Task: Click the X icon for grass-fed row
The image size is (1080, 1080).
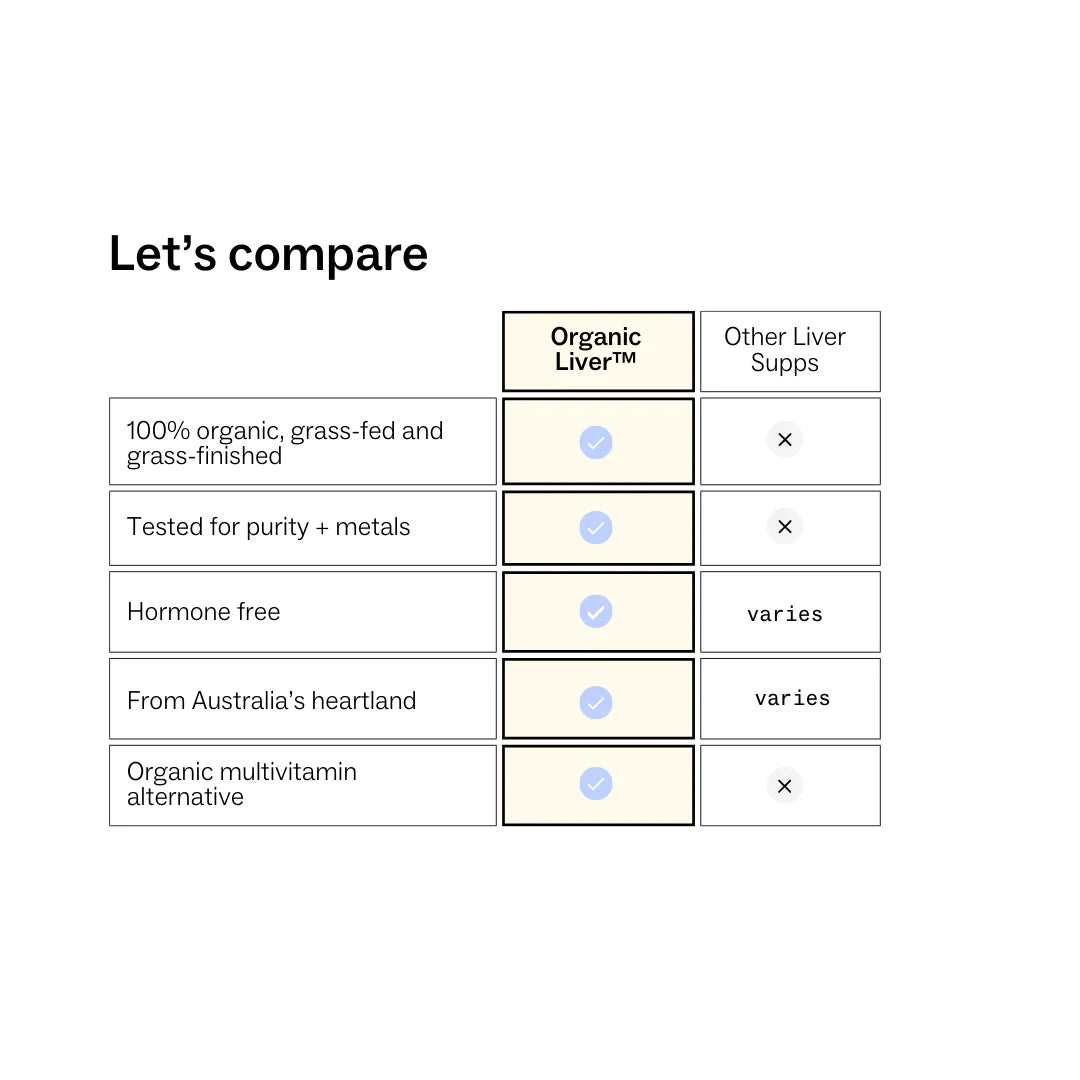Action: 785,440
